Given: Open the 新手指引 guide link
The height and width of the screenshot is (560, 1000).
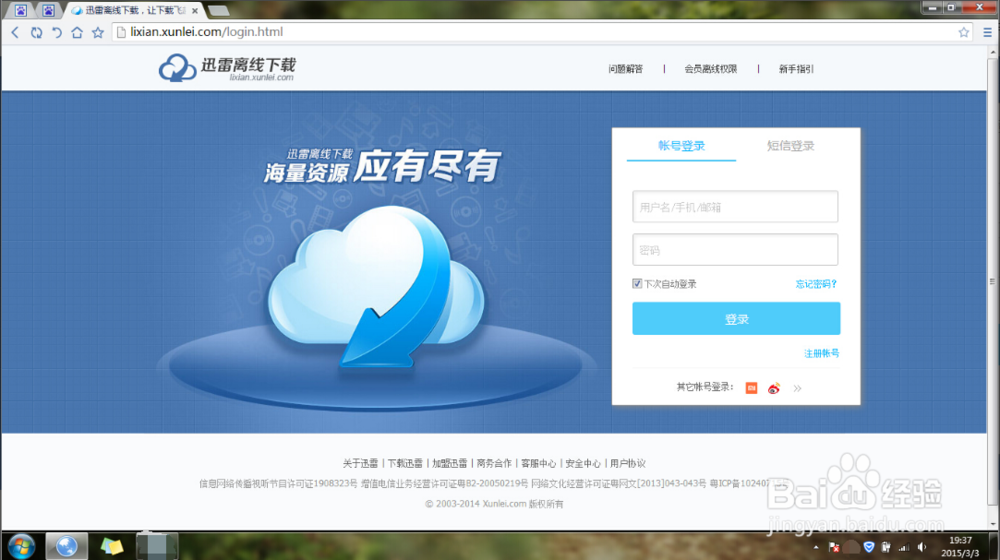Looking at the screenshot, I should click(796, 69).
